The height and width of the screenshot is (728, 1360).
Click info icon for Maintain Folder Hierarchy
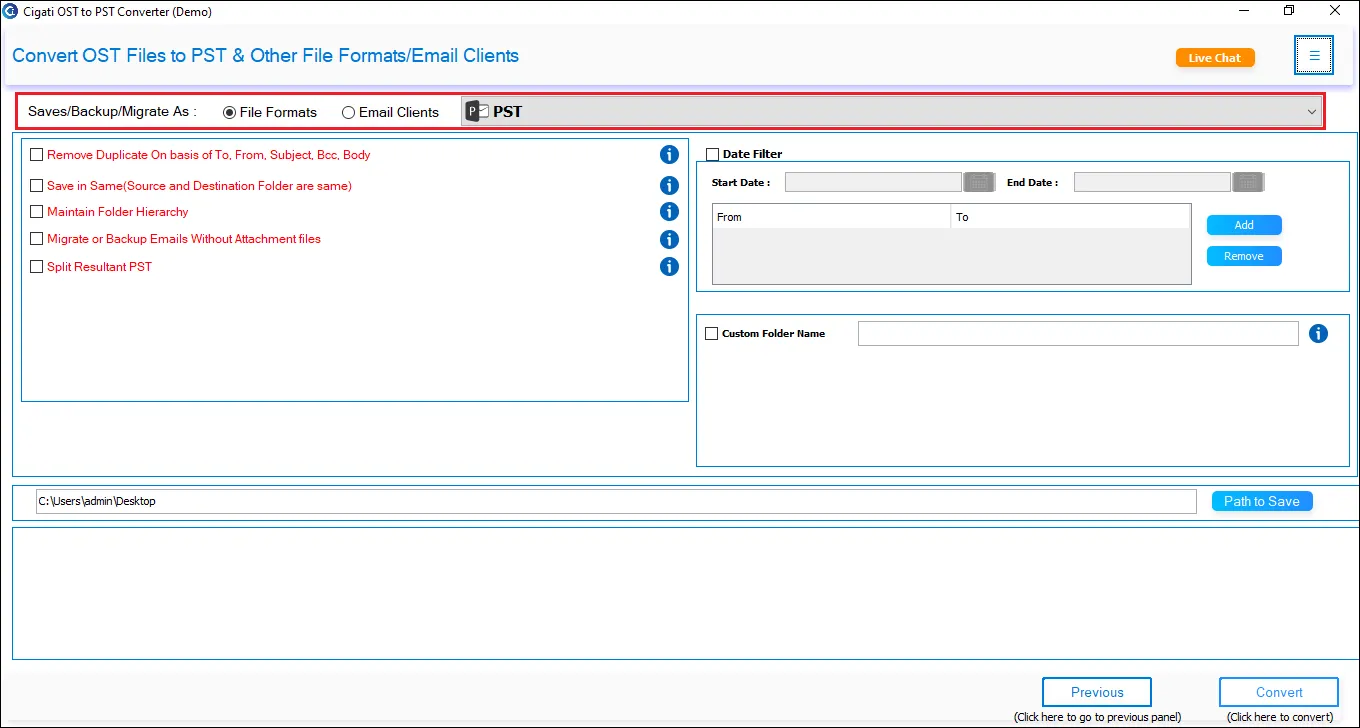669,211
